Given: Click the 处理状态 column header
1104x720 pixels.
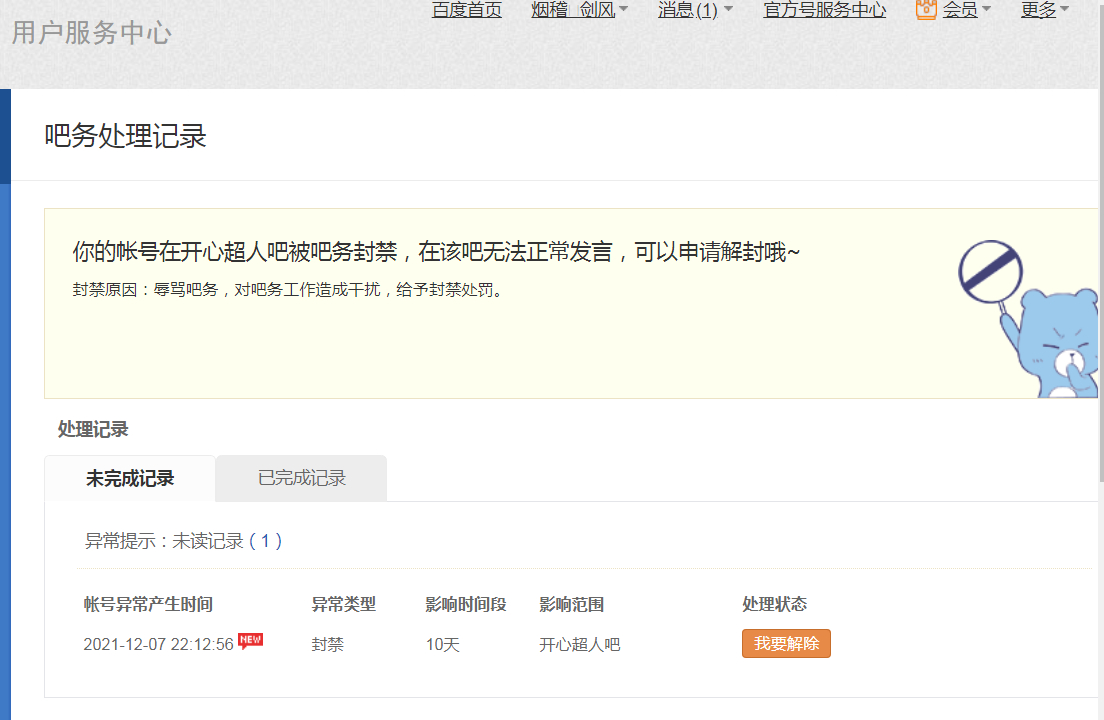Looking at the screenshot, I should tap(774, 604).
